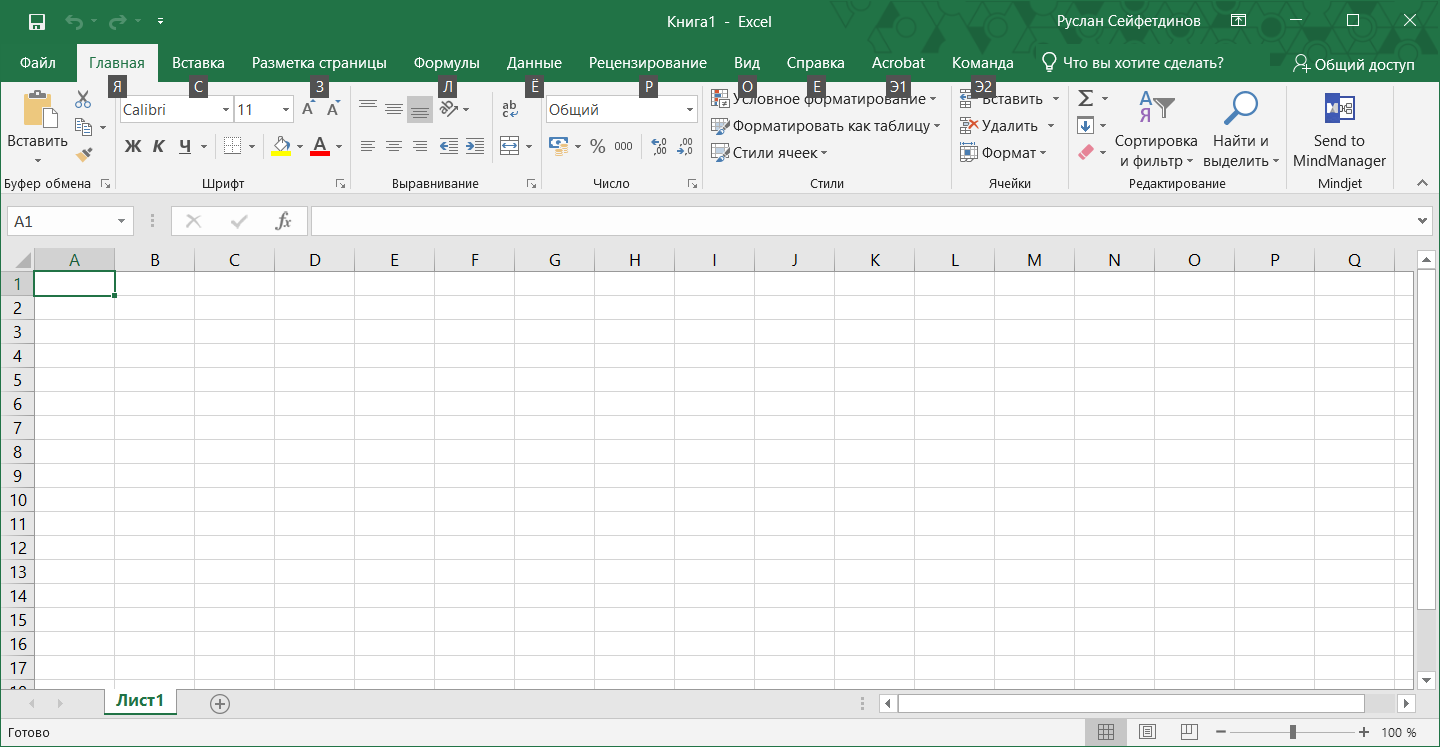Switch to Page Layout view in status bar

(1148, 732)
